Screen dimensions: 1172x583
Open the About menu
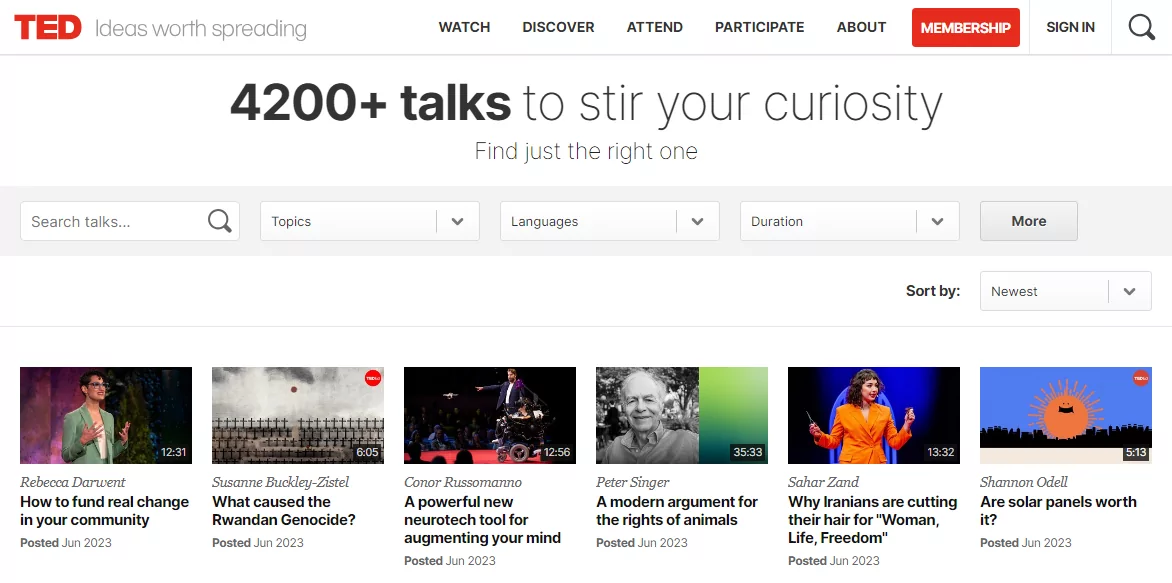(861, 28)
